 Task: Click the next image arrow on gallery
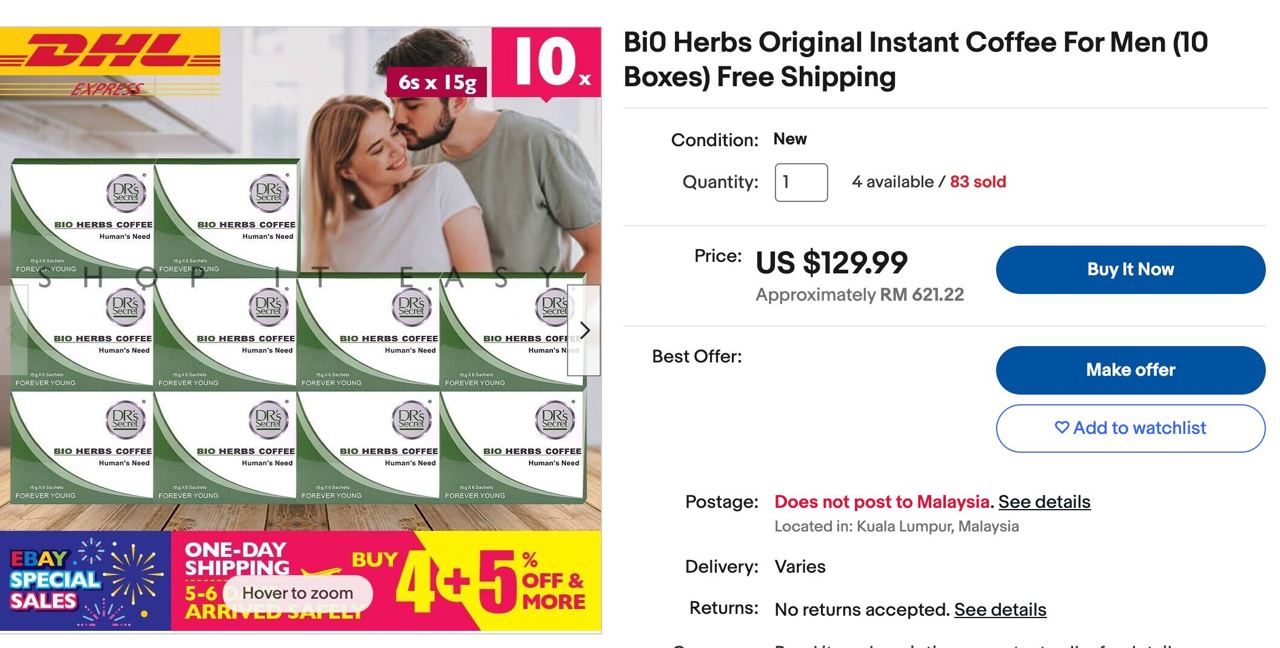(584, 330)
